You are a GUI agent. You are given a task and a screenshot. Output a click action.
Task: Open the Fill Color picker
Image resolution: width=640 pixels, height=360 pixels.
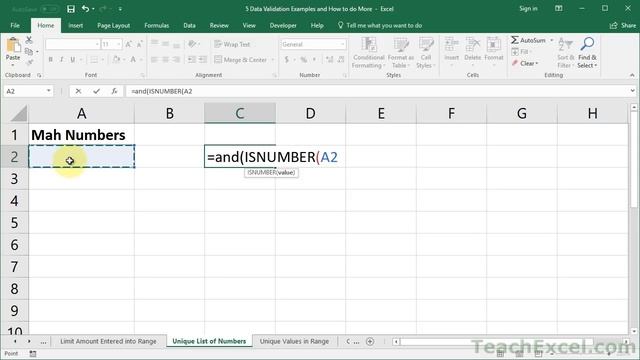click(117, 60)
